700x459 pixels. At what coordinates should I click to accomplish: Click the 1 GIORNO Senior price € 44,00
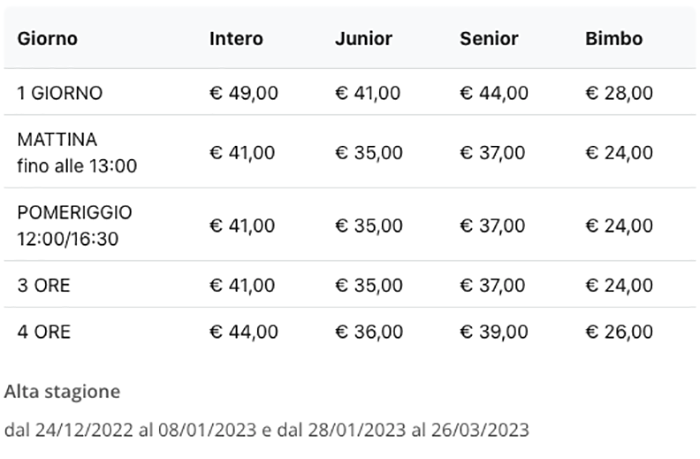494,93
